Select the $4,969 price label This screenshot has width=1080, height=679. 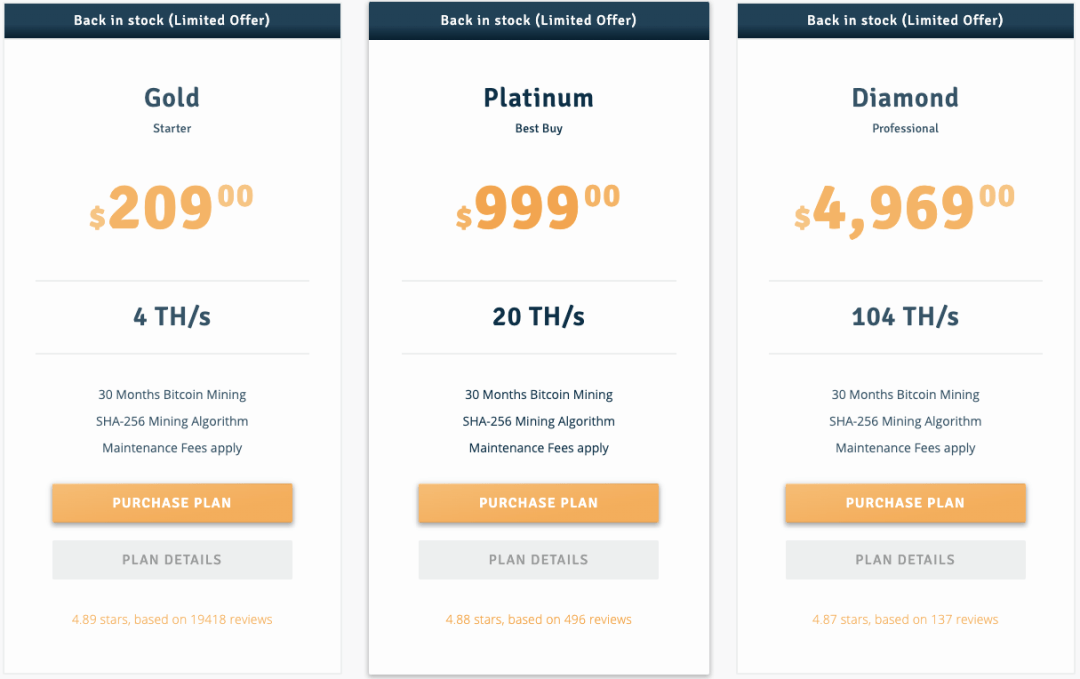coord(904,209)
